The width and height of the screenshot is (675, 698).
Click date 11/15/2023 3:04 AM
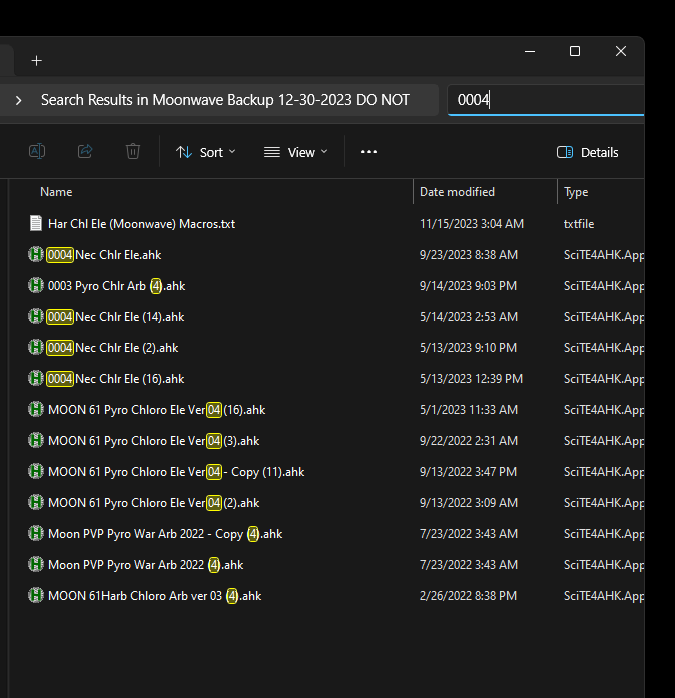pyautogui.click(x=472, y=223)
